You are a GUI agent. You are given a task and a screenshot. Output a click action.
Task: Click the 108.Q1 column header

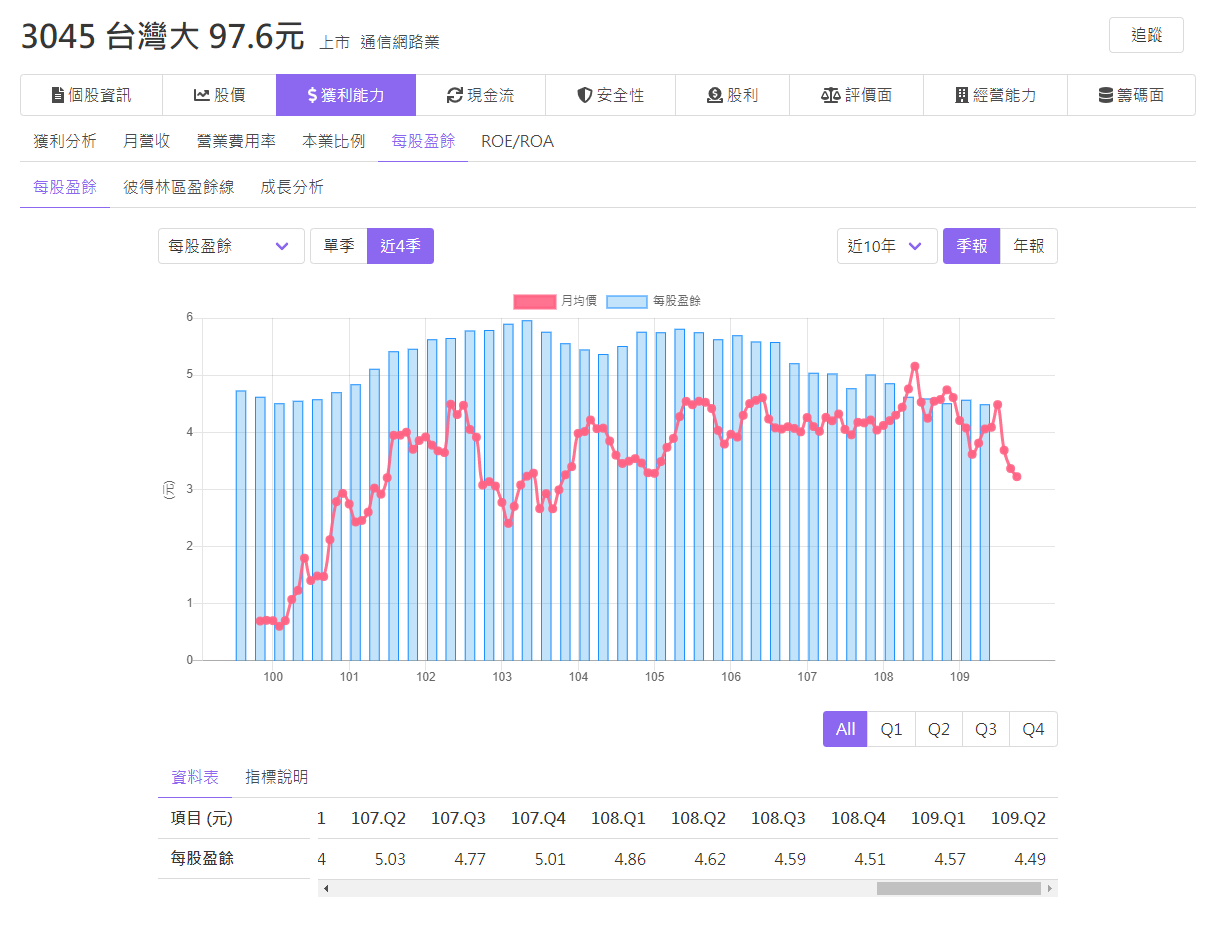(x=618, y=818)
